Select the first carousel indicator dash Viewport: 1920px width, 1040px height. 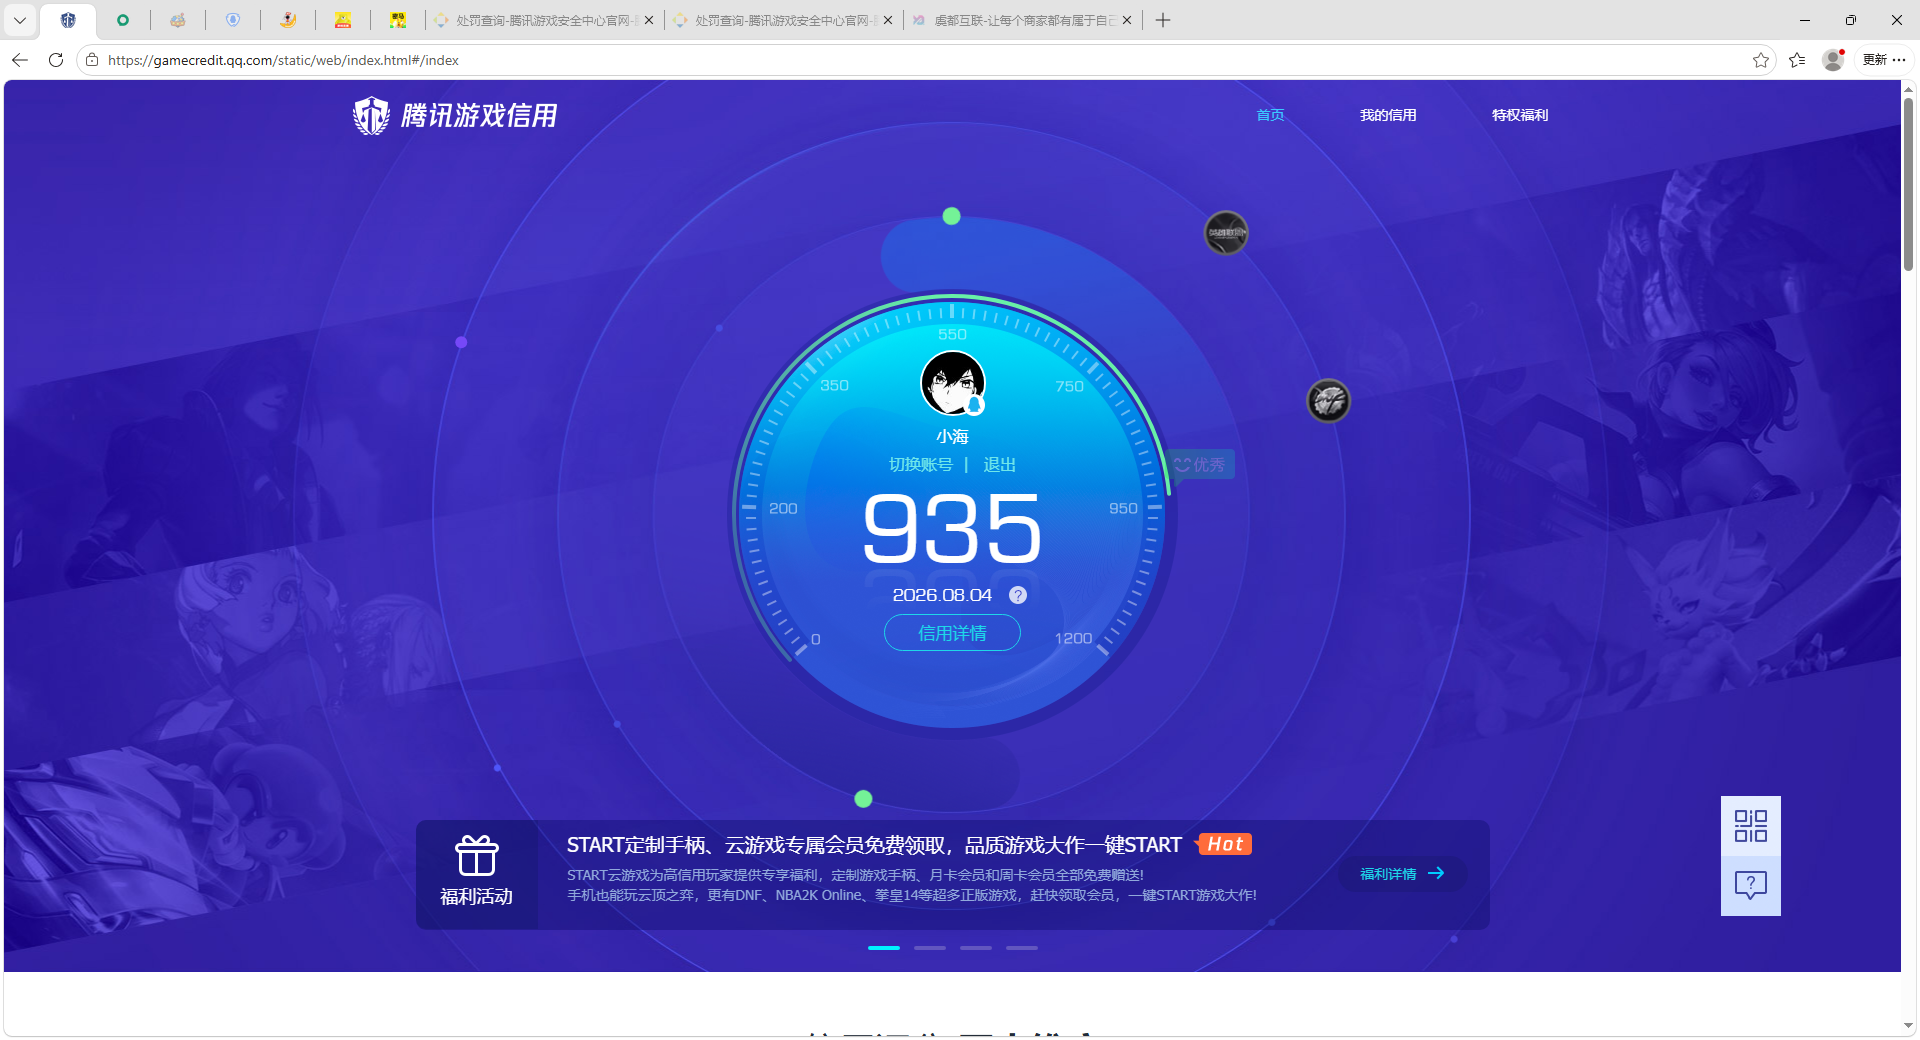884,948
